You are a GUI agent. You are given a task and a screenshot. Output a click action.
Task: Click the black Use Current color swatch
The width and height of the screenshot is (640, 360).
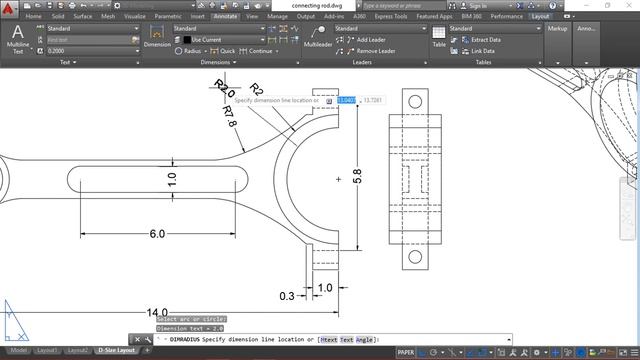(x=187, y=40)
